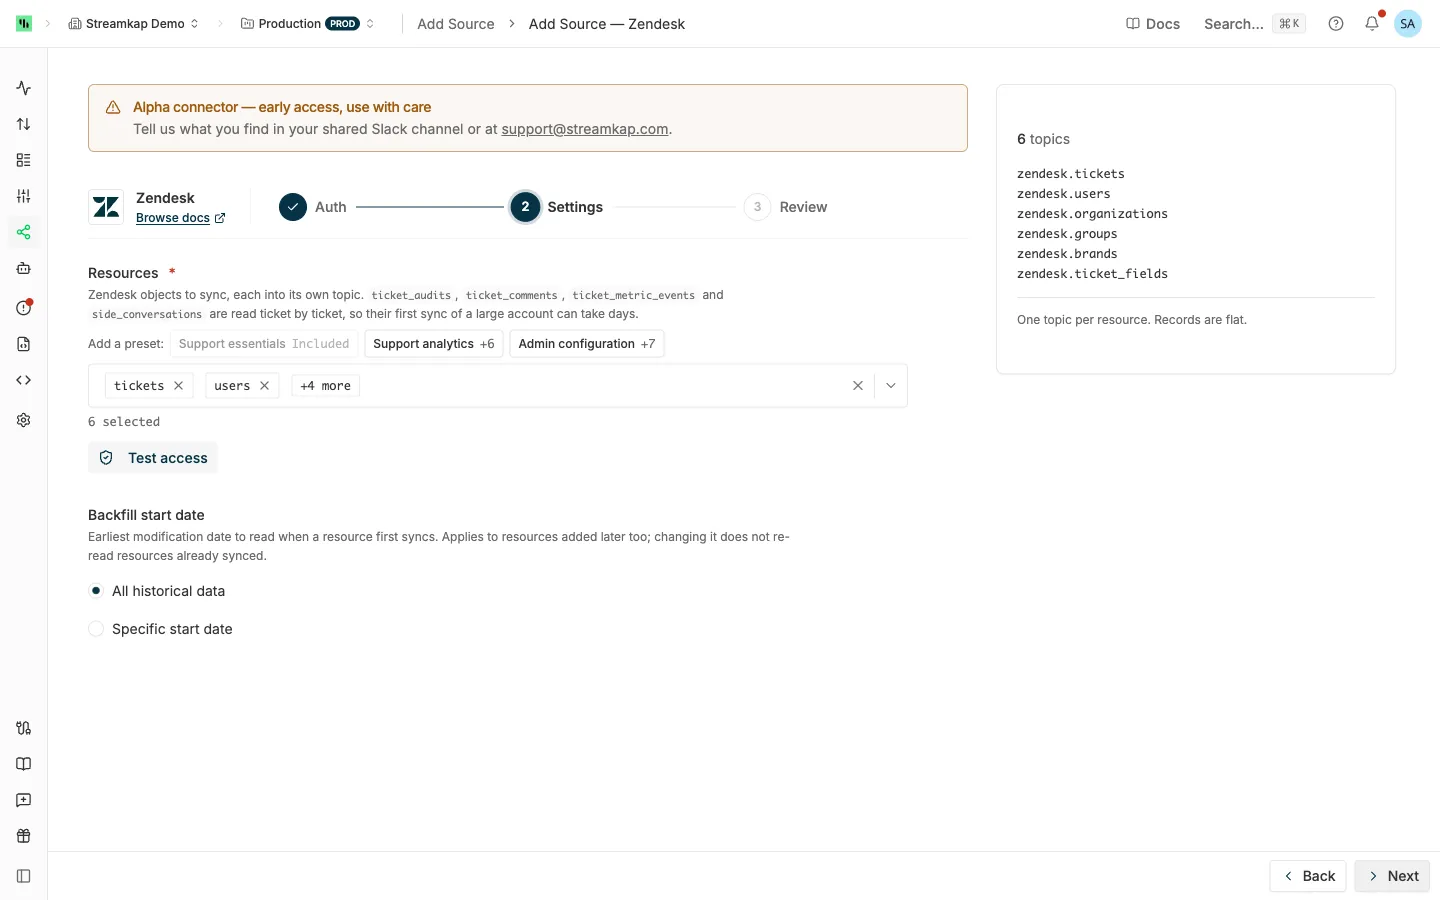
Task: Open the alert icon with red dot in sidebar
Action: 24,307
